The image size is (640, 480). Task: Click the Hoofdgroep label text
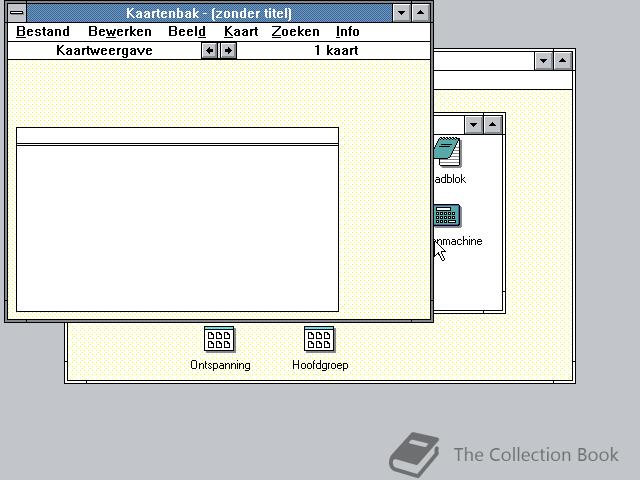click(320, 365)
